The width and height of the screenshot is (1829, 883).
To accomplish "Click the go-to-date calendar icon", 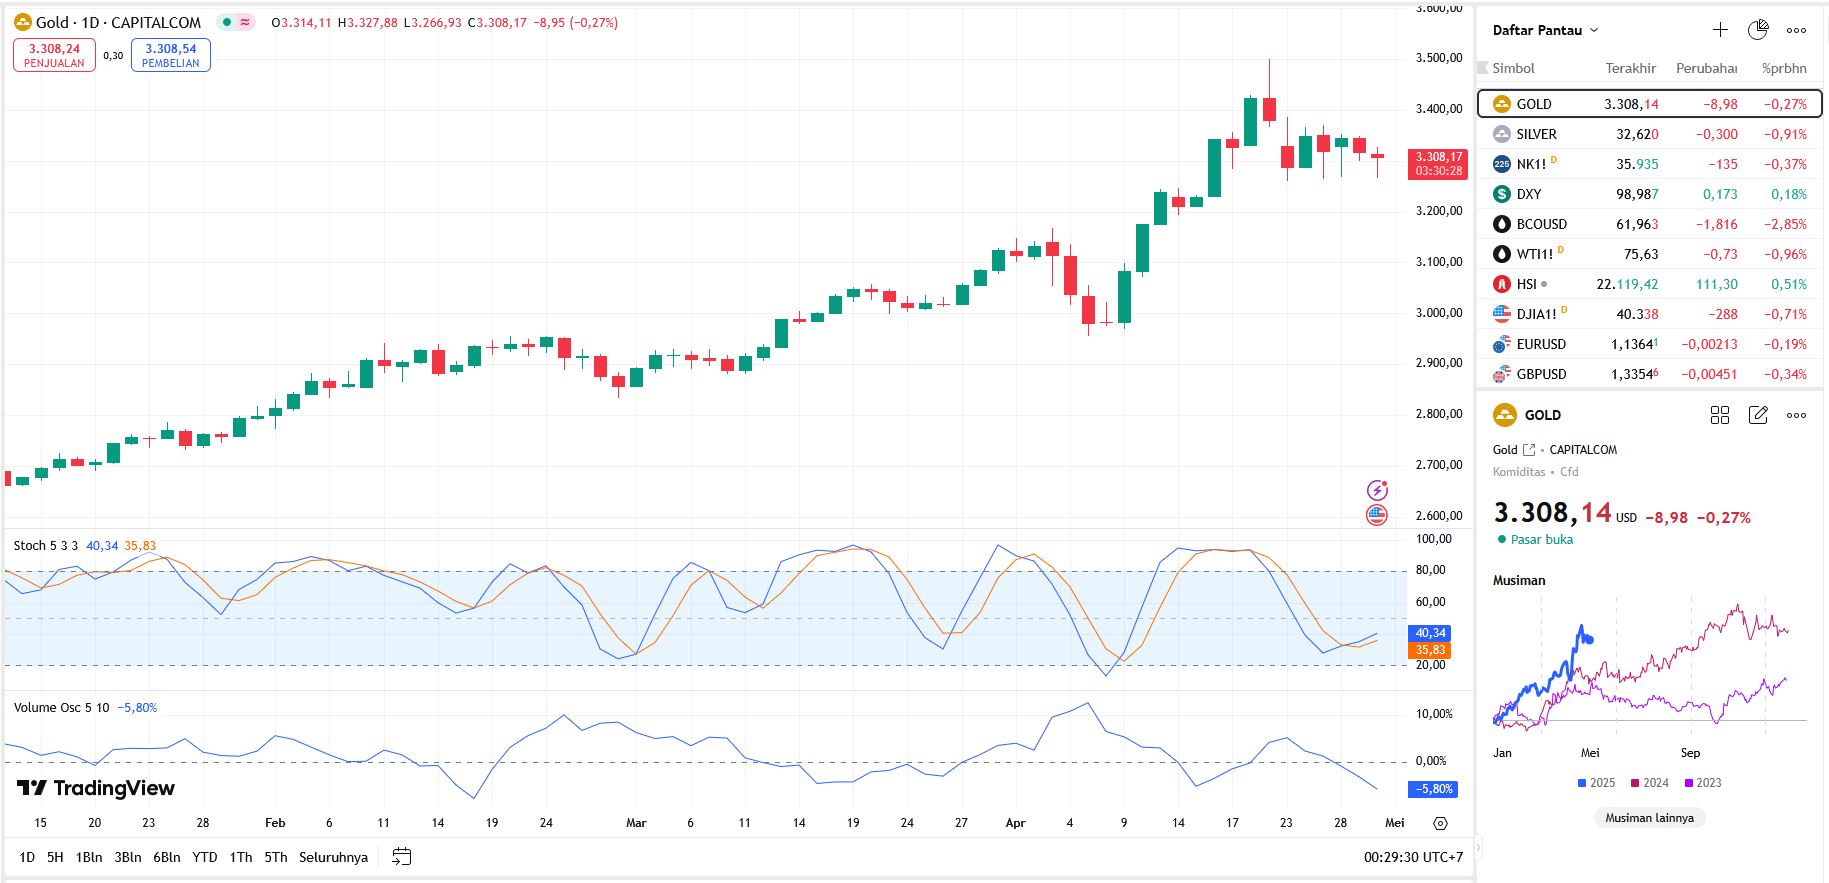I will pos(401,857).
